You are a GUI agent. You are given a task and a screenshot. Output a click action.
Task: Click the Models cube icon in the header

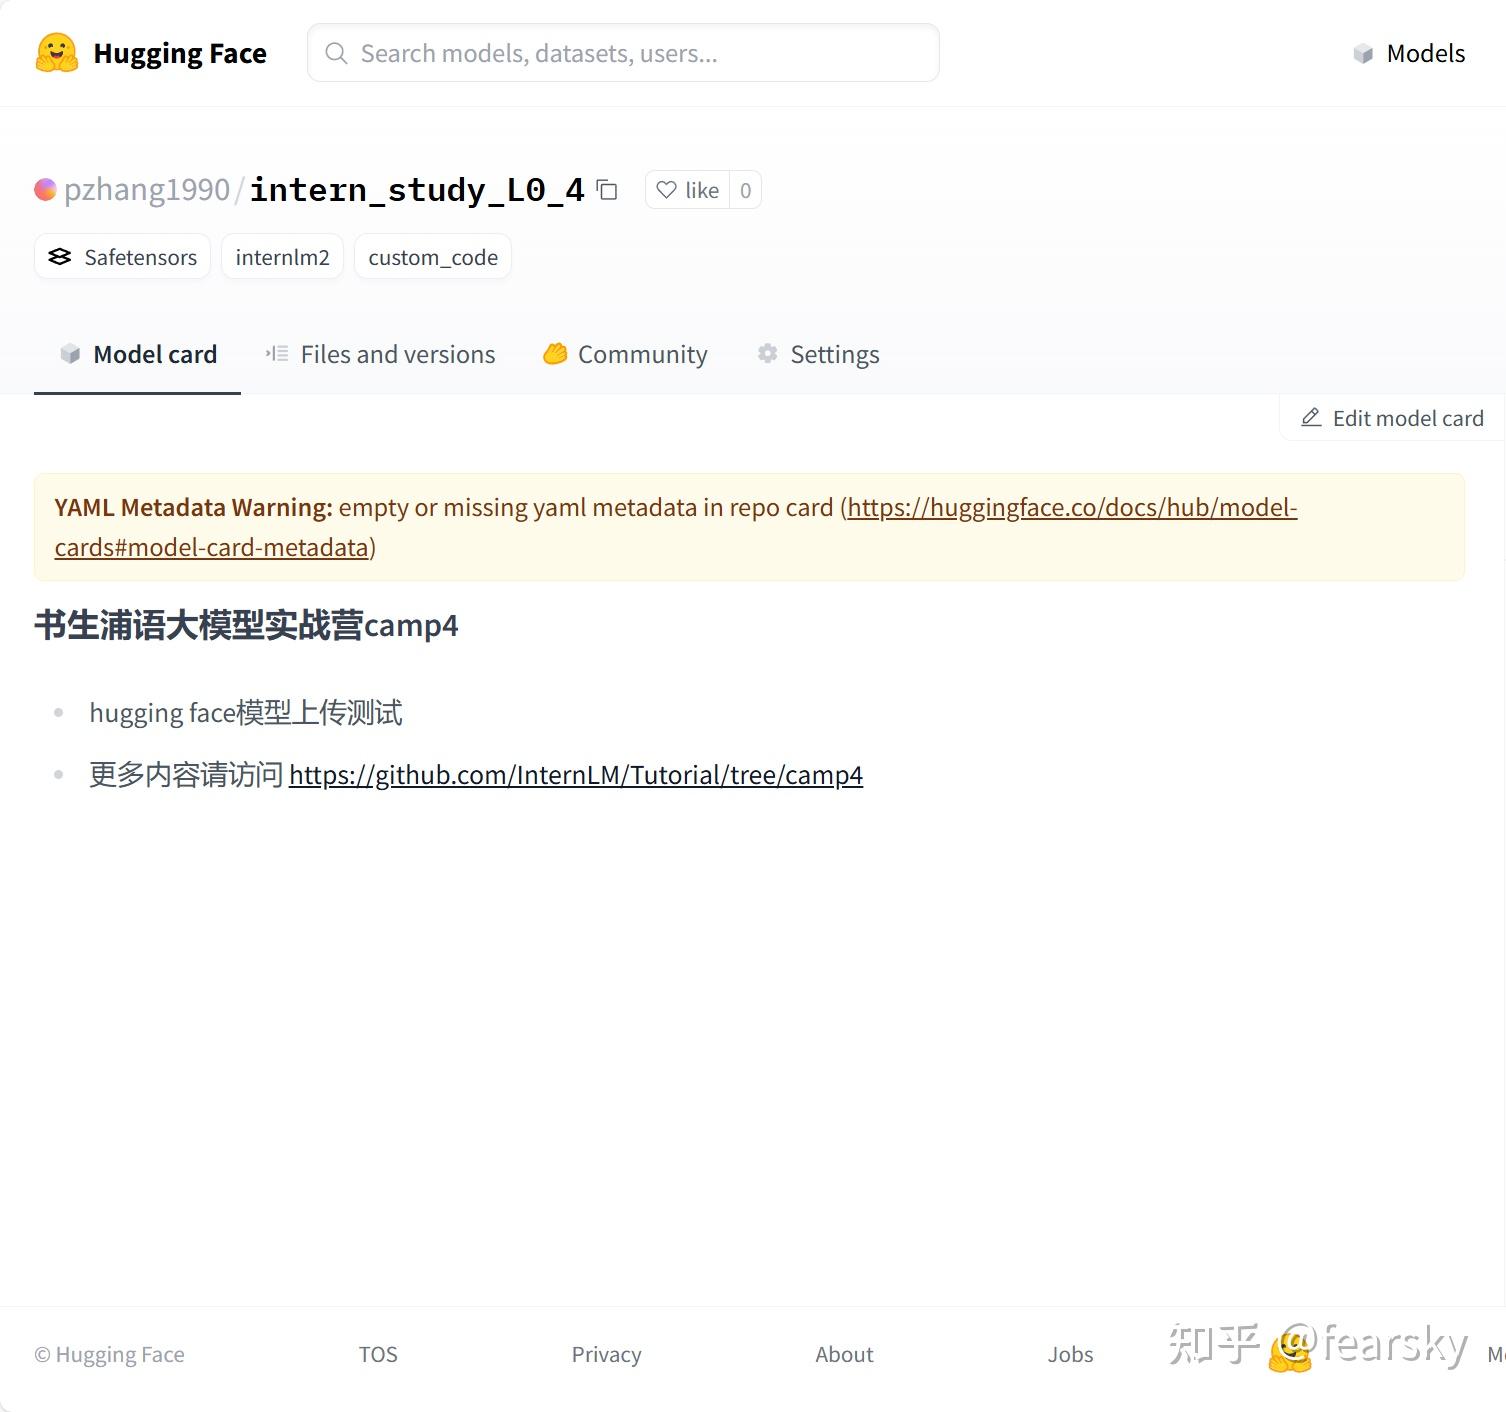coord(1364,53)
